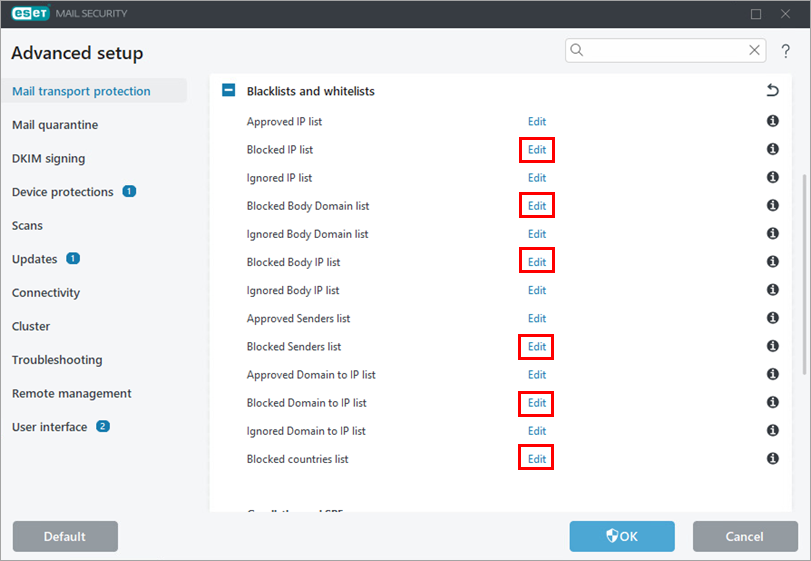
Task: Edit the Blocked Body Domain list
Action: click(x=537, y=206)
